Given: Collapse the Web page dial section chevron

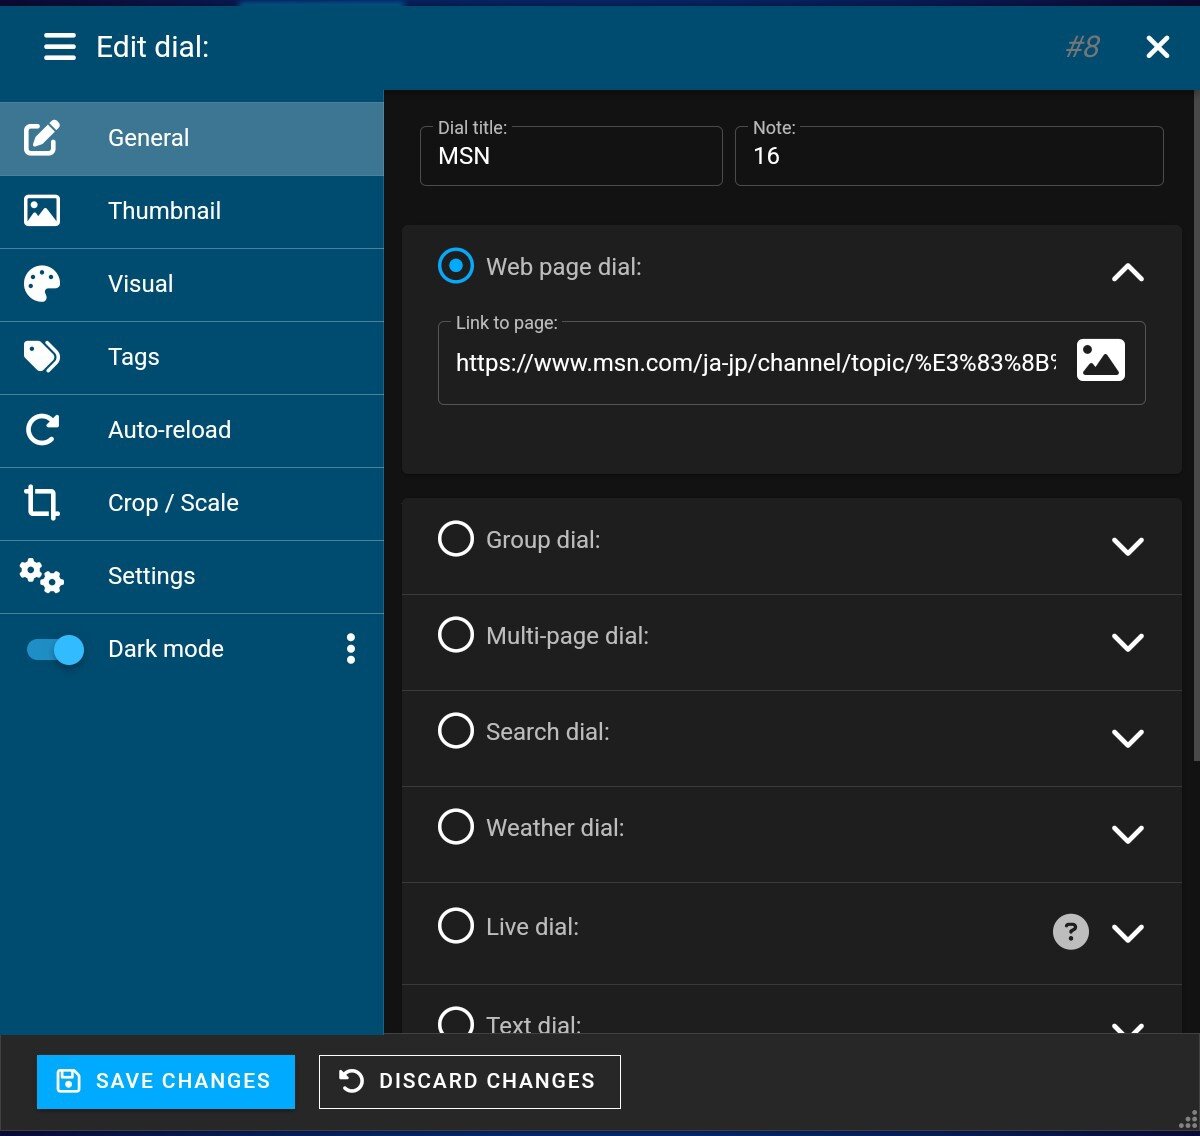Looking at the screenshot, I should pyautogui.click(x=1127, y=272).
